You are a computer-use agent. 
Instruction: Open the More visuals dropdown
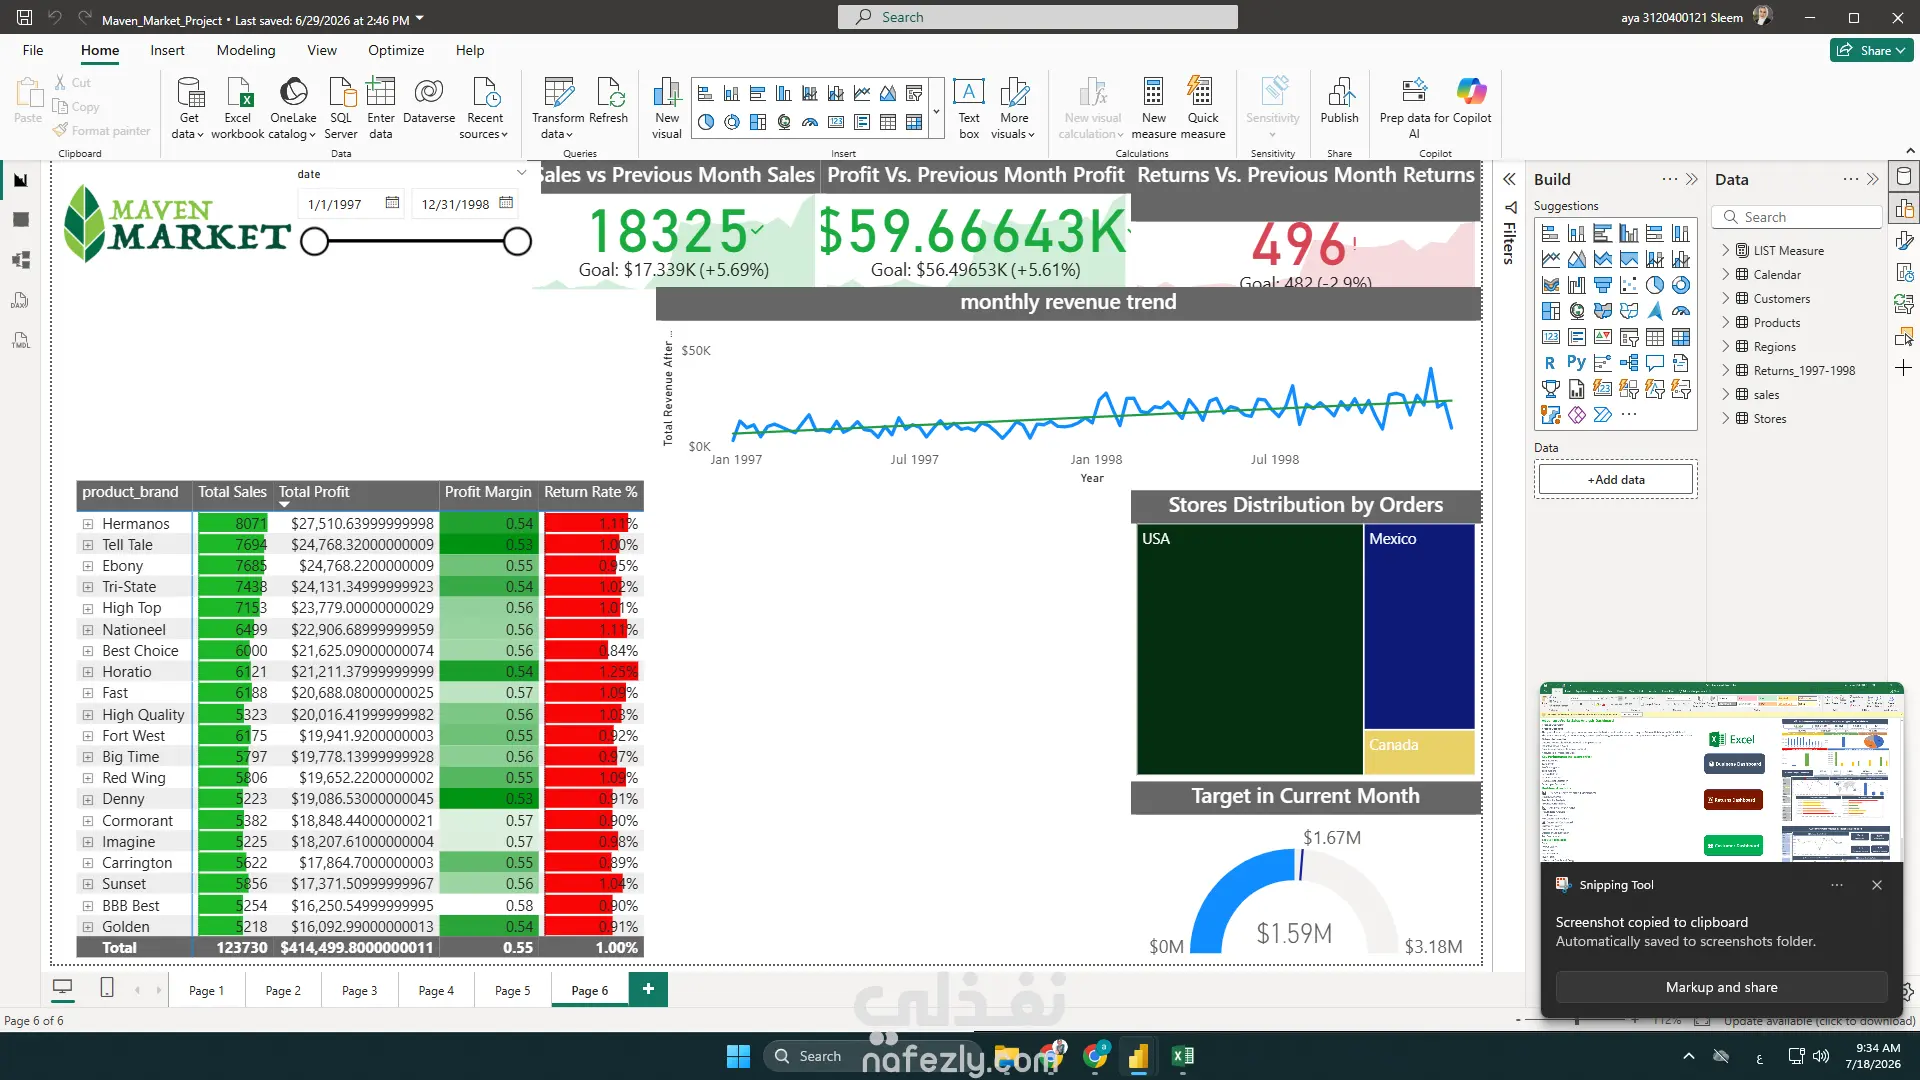pyautogui.click(x=1014, y=108)
